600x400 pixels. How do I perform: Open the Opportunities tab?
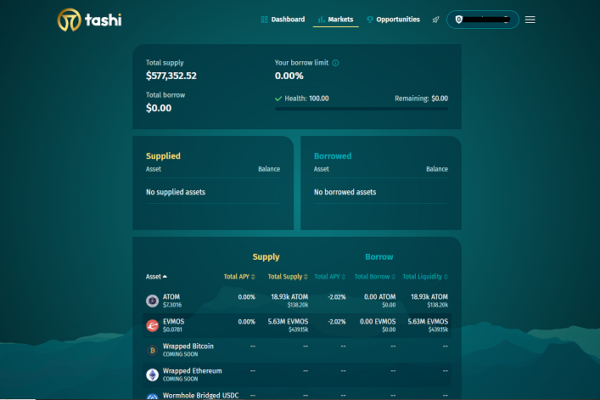coord(393,19)
